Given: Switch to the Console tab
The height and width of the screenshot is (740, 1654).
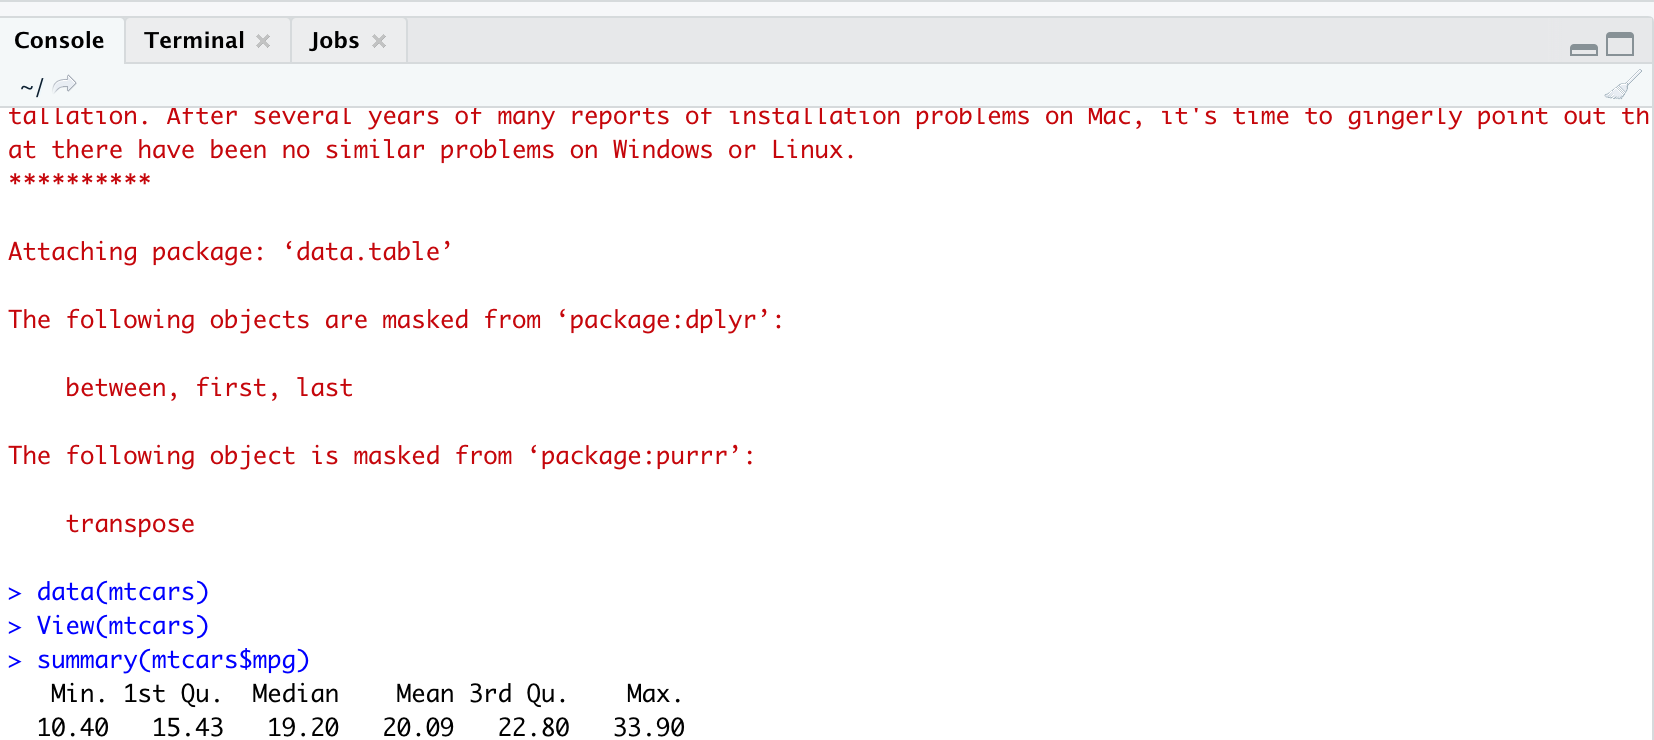Looking at the screenshot, I should tap(59, 41).
